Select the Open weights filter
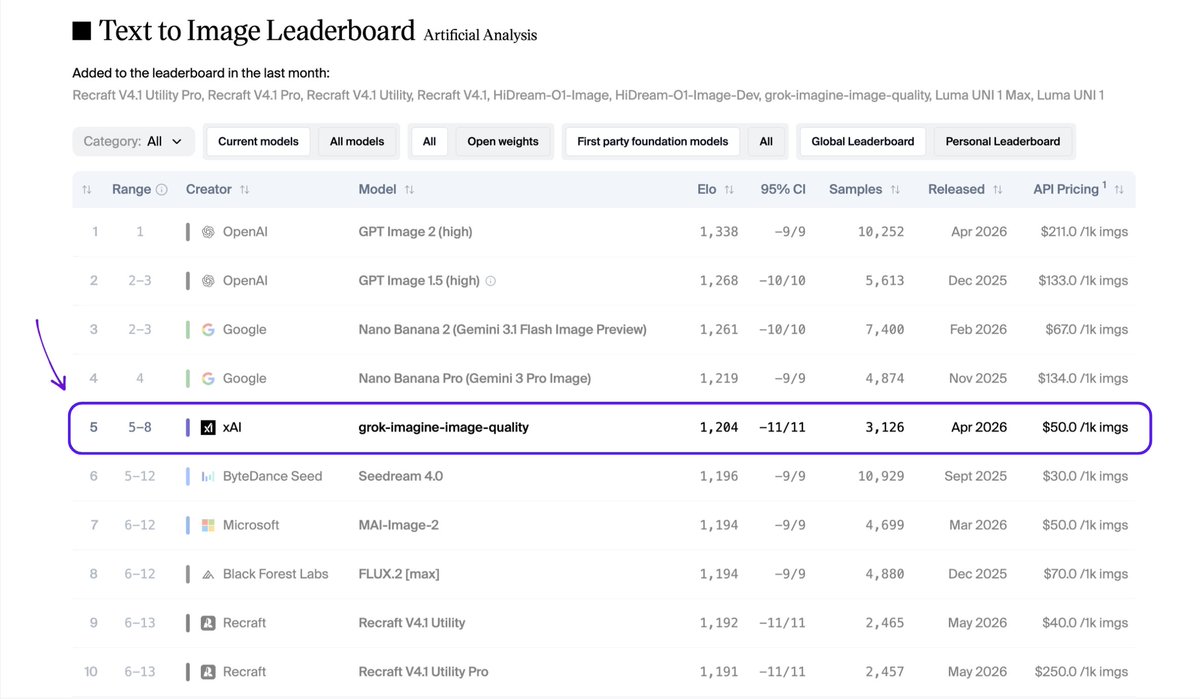The height and width of the screenshot is (699, 1200). [x=503, y=141]
